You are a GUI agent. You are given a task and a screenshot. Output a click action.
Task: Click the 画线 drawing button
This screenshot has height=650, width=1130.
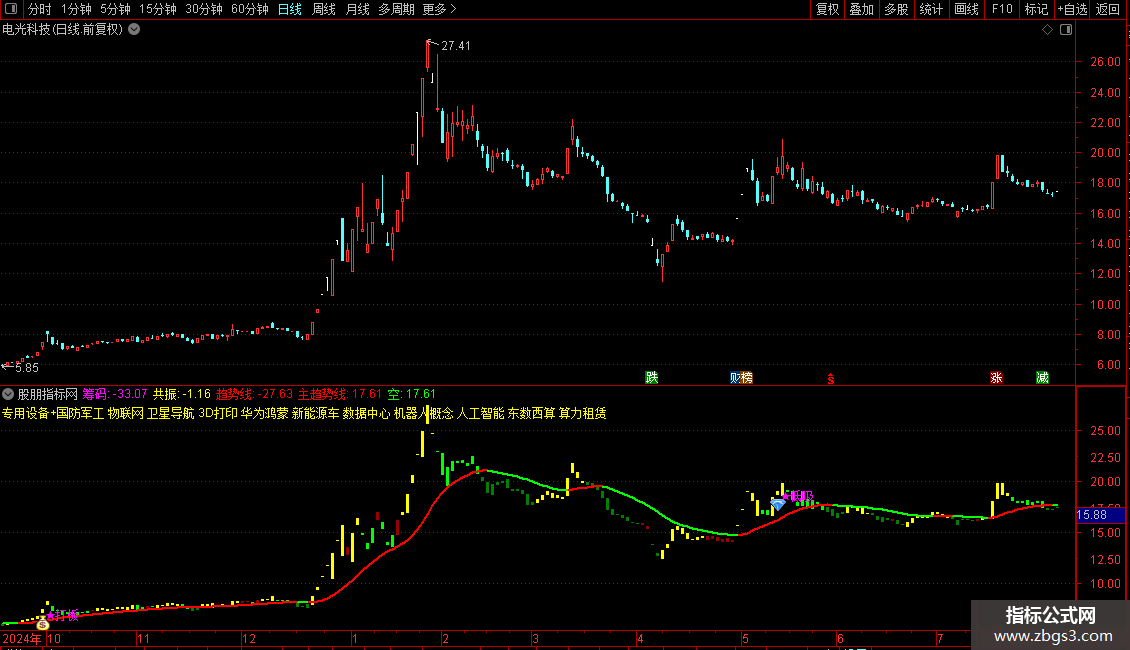(x=966, y=9)
